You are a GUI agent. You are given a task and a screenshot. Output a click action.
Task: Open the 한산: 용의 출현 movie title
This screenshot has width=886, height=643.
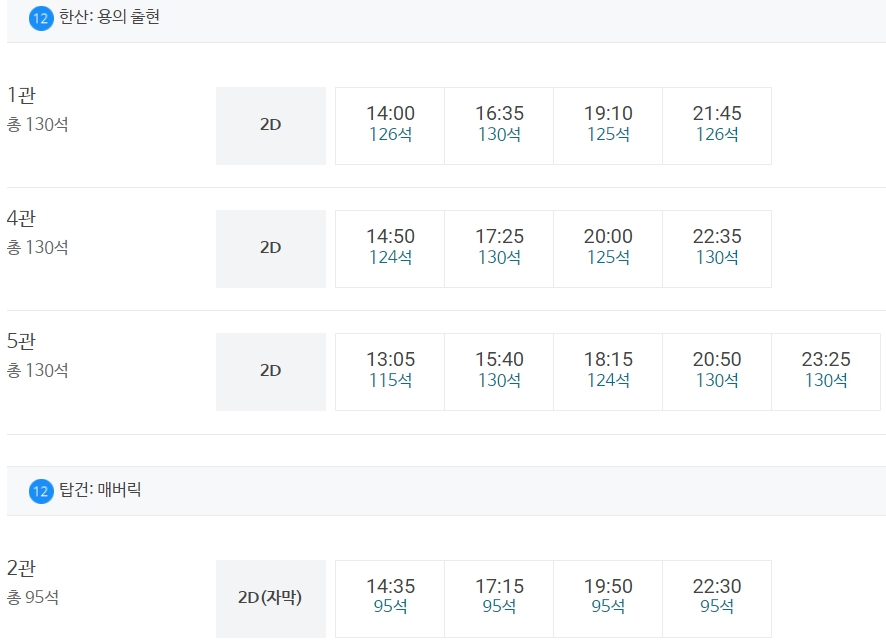click(x=109, y=16)
